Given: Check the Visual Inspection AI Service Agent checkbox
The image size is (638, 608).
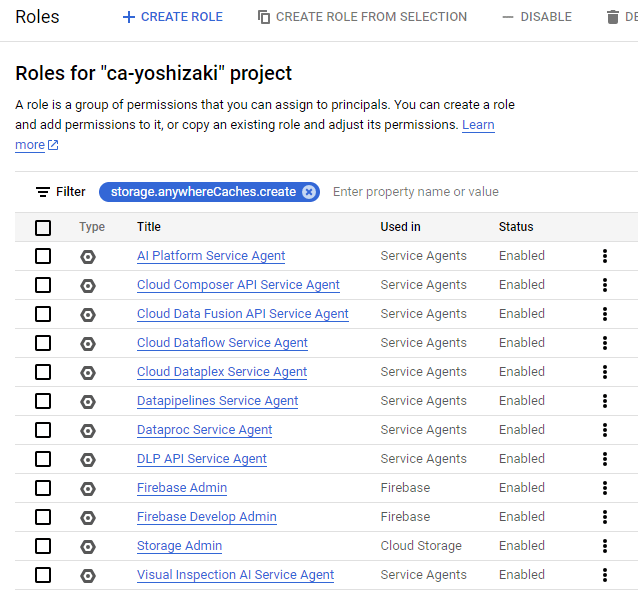Looking at the screenshot, I should point(43,575).
